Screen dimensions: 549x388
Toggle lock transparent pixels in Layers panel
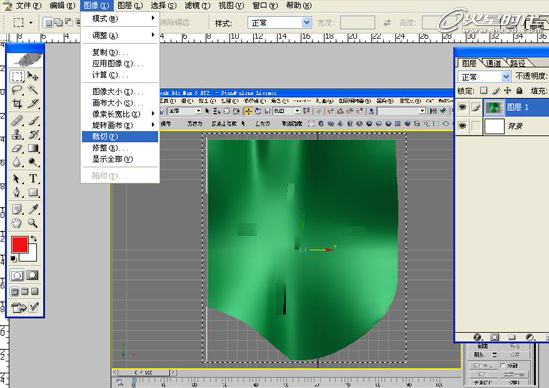coord(484,91)
